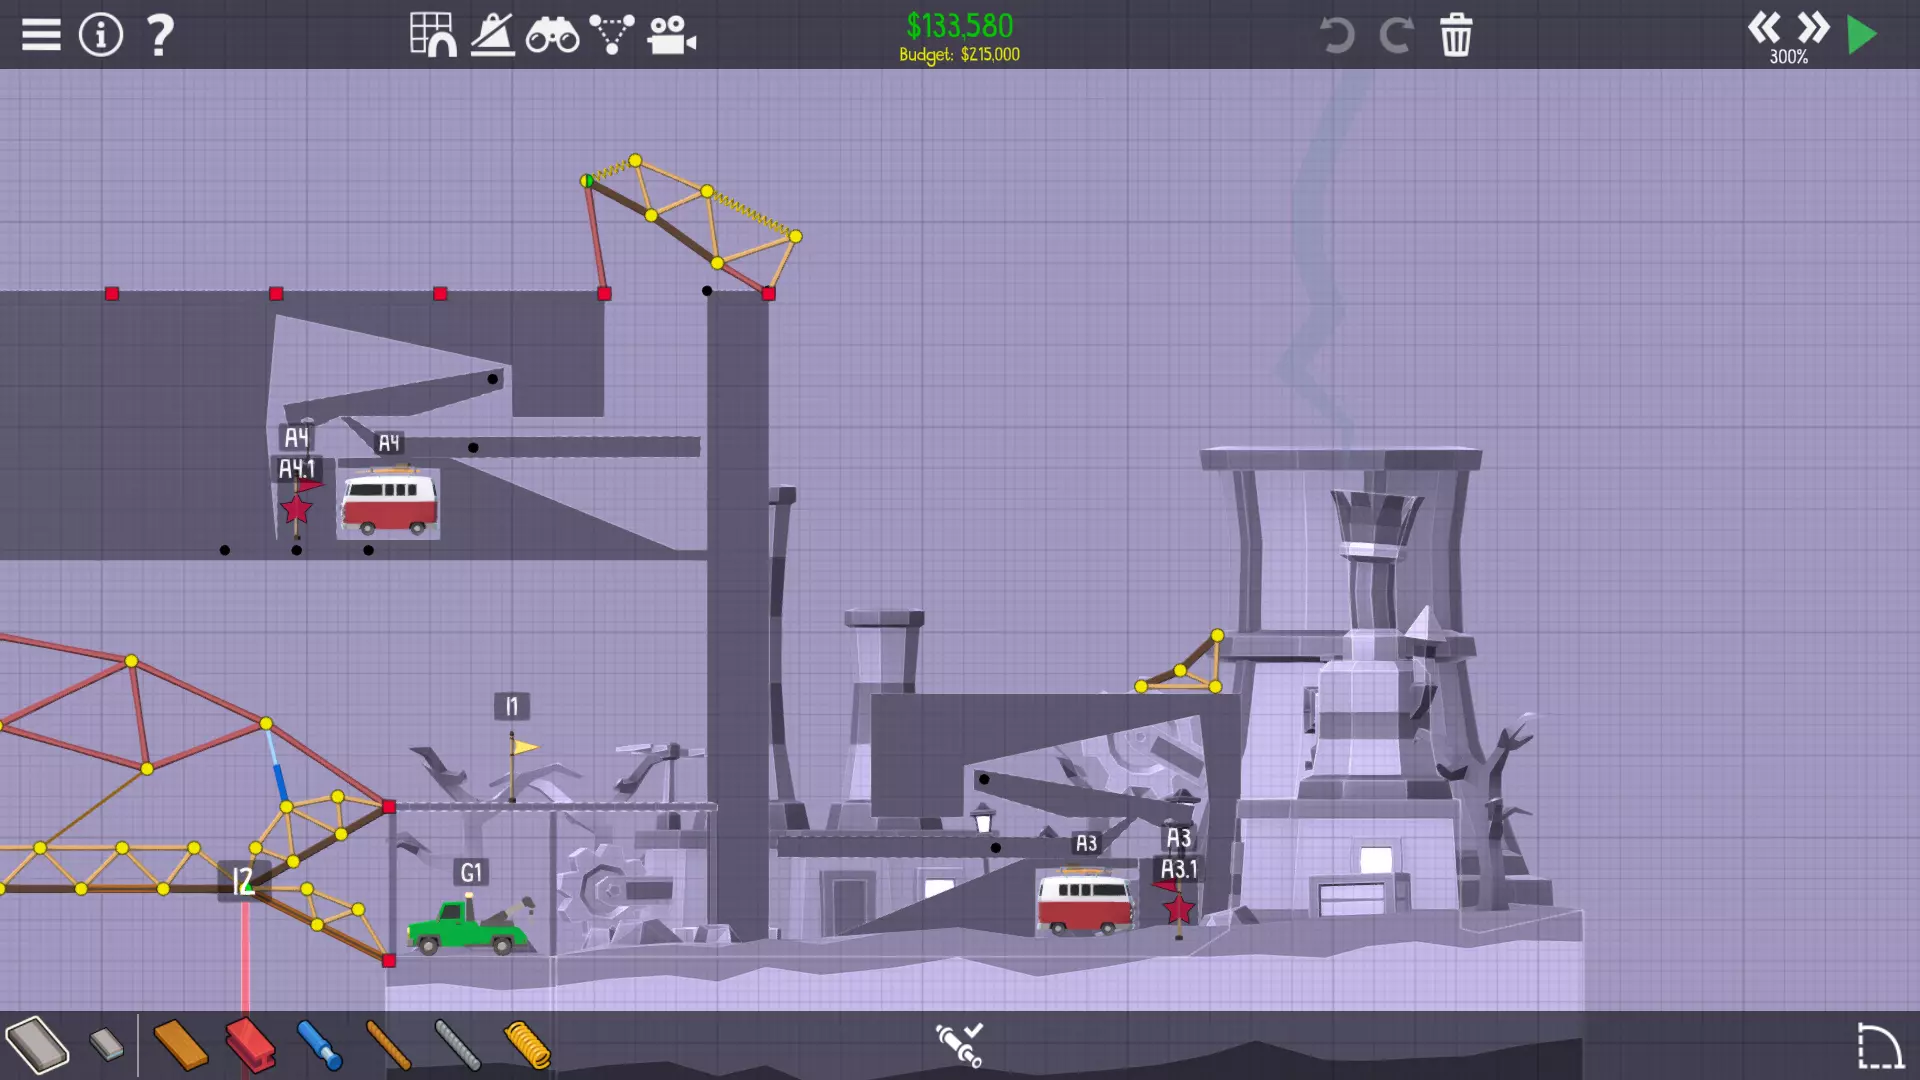The height and width of the screenshot is (1080, 1920).
Task: Undo the last action
Action: [1337, 36]
